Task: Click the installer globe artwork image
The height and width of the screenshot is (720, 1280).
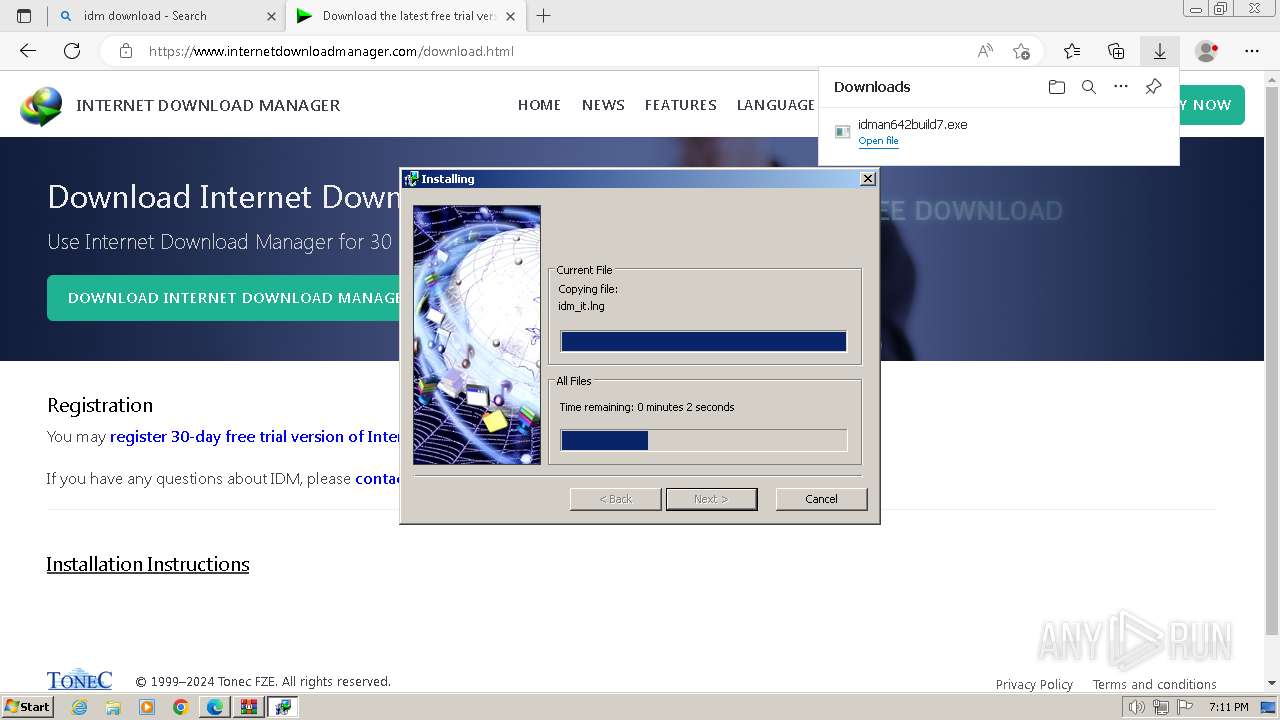Action: (x=477, y=335)
